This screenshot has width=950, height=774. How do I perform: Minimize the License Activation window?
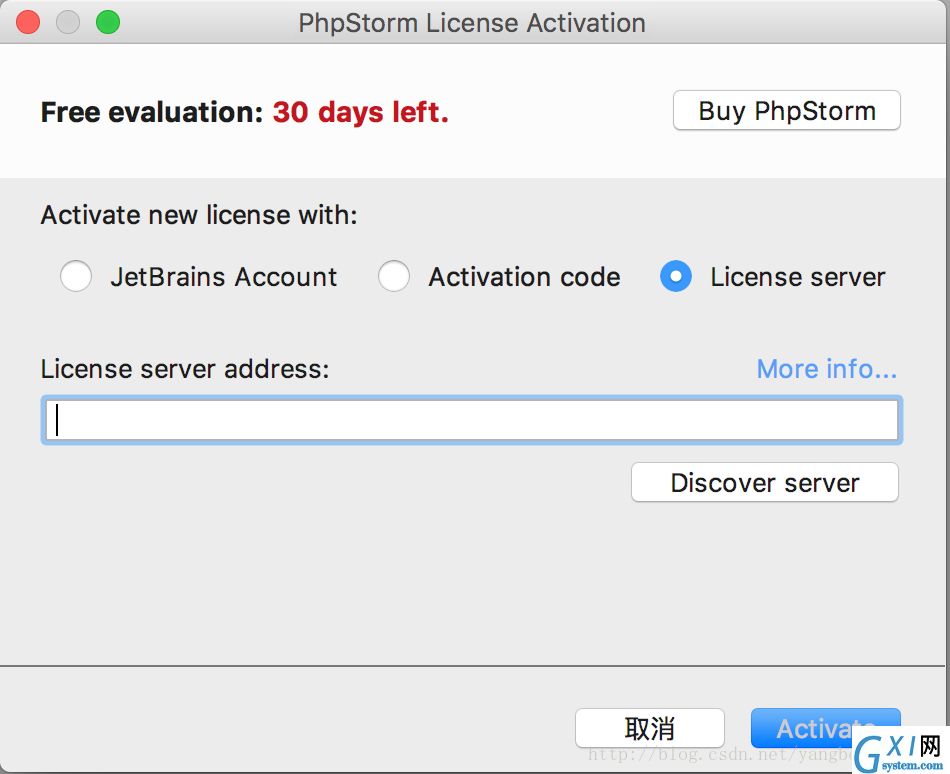click(68, 22)
